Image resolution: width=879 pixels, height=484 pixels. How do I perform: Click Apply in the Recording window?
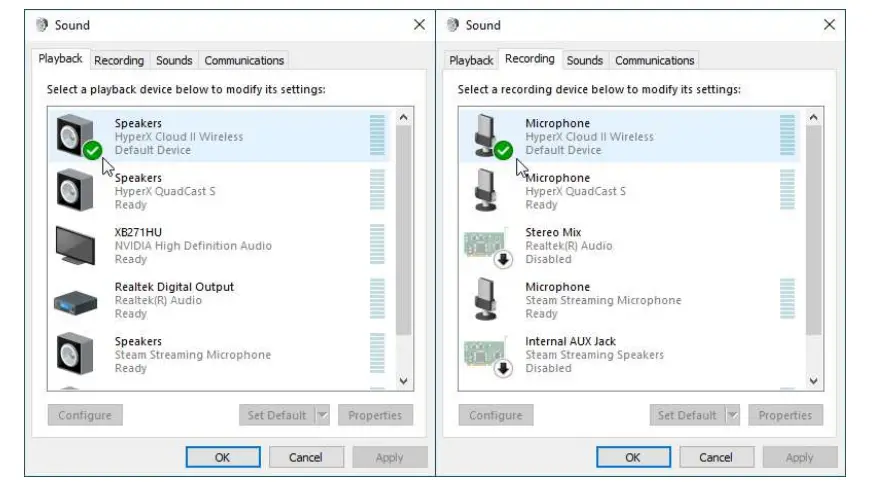tap(800, 457)
